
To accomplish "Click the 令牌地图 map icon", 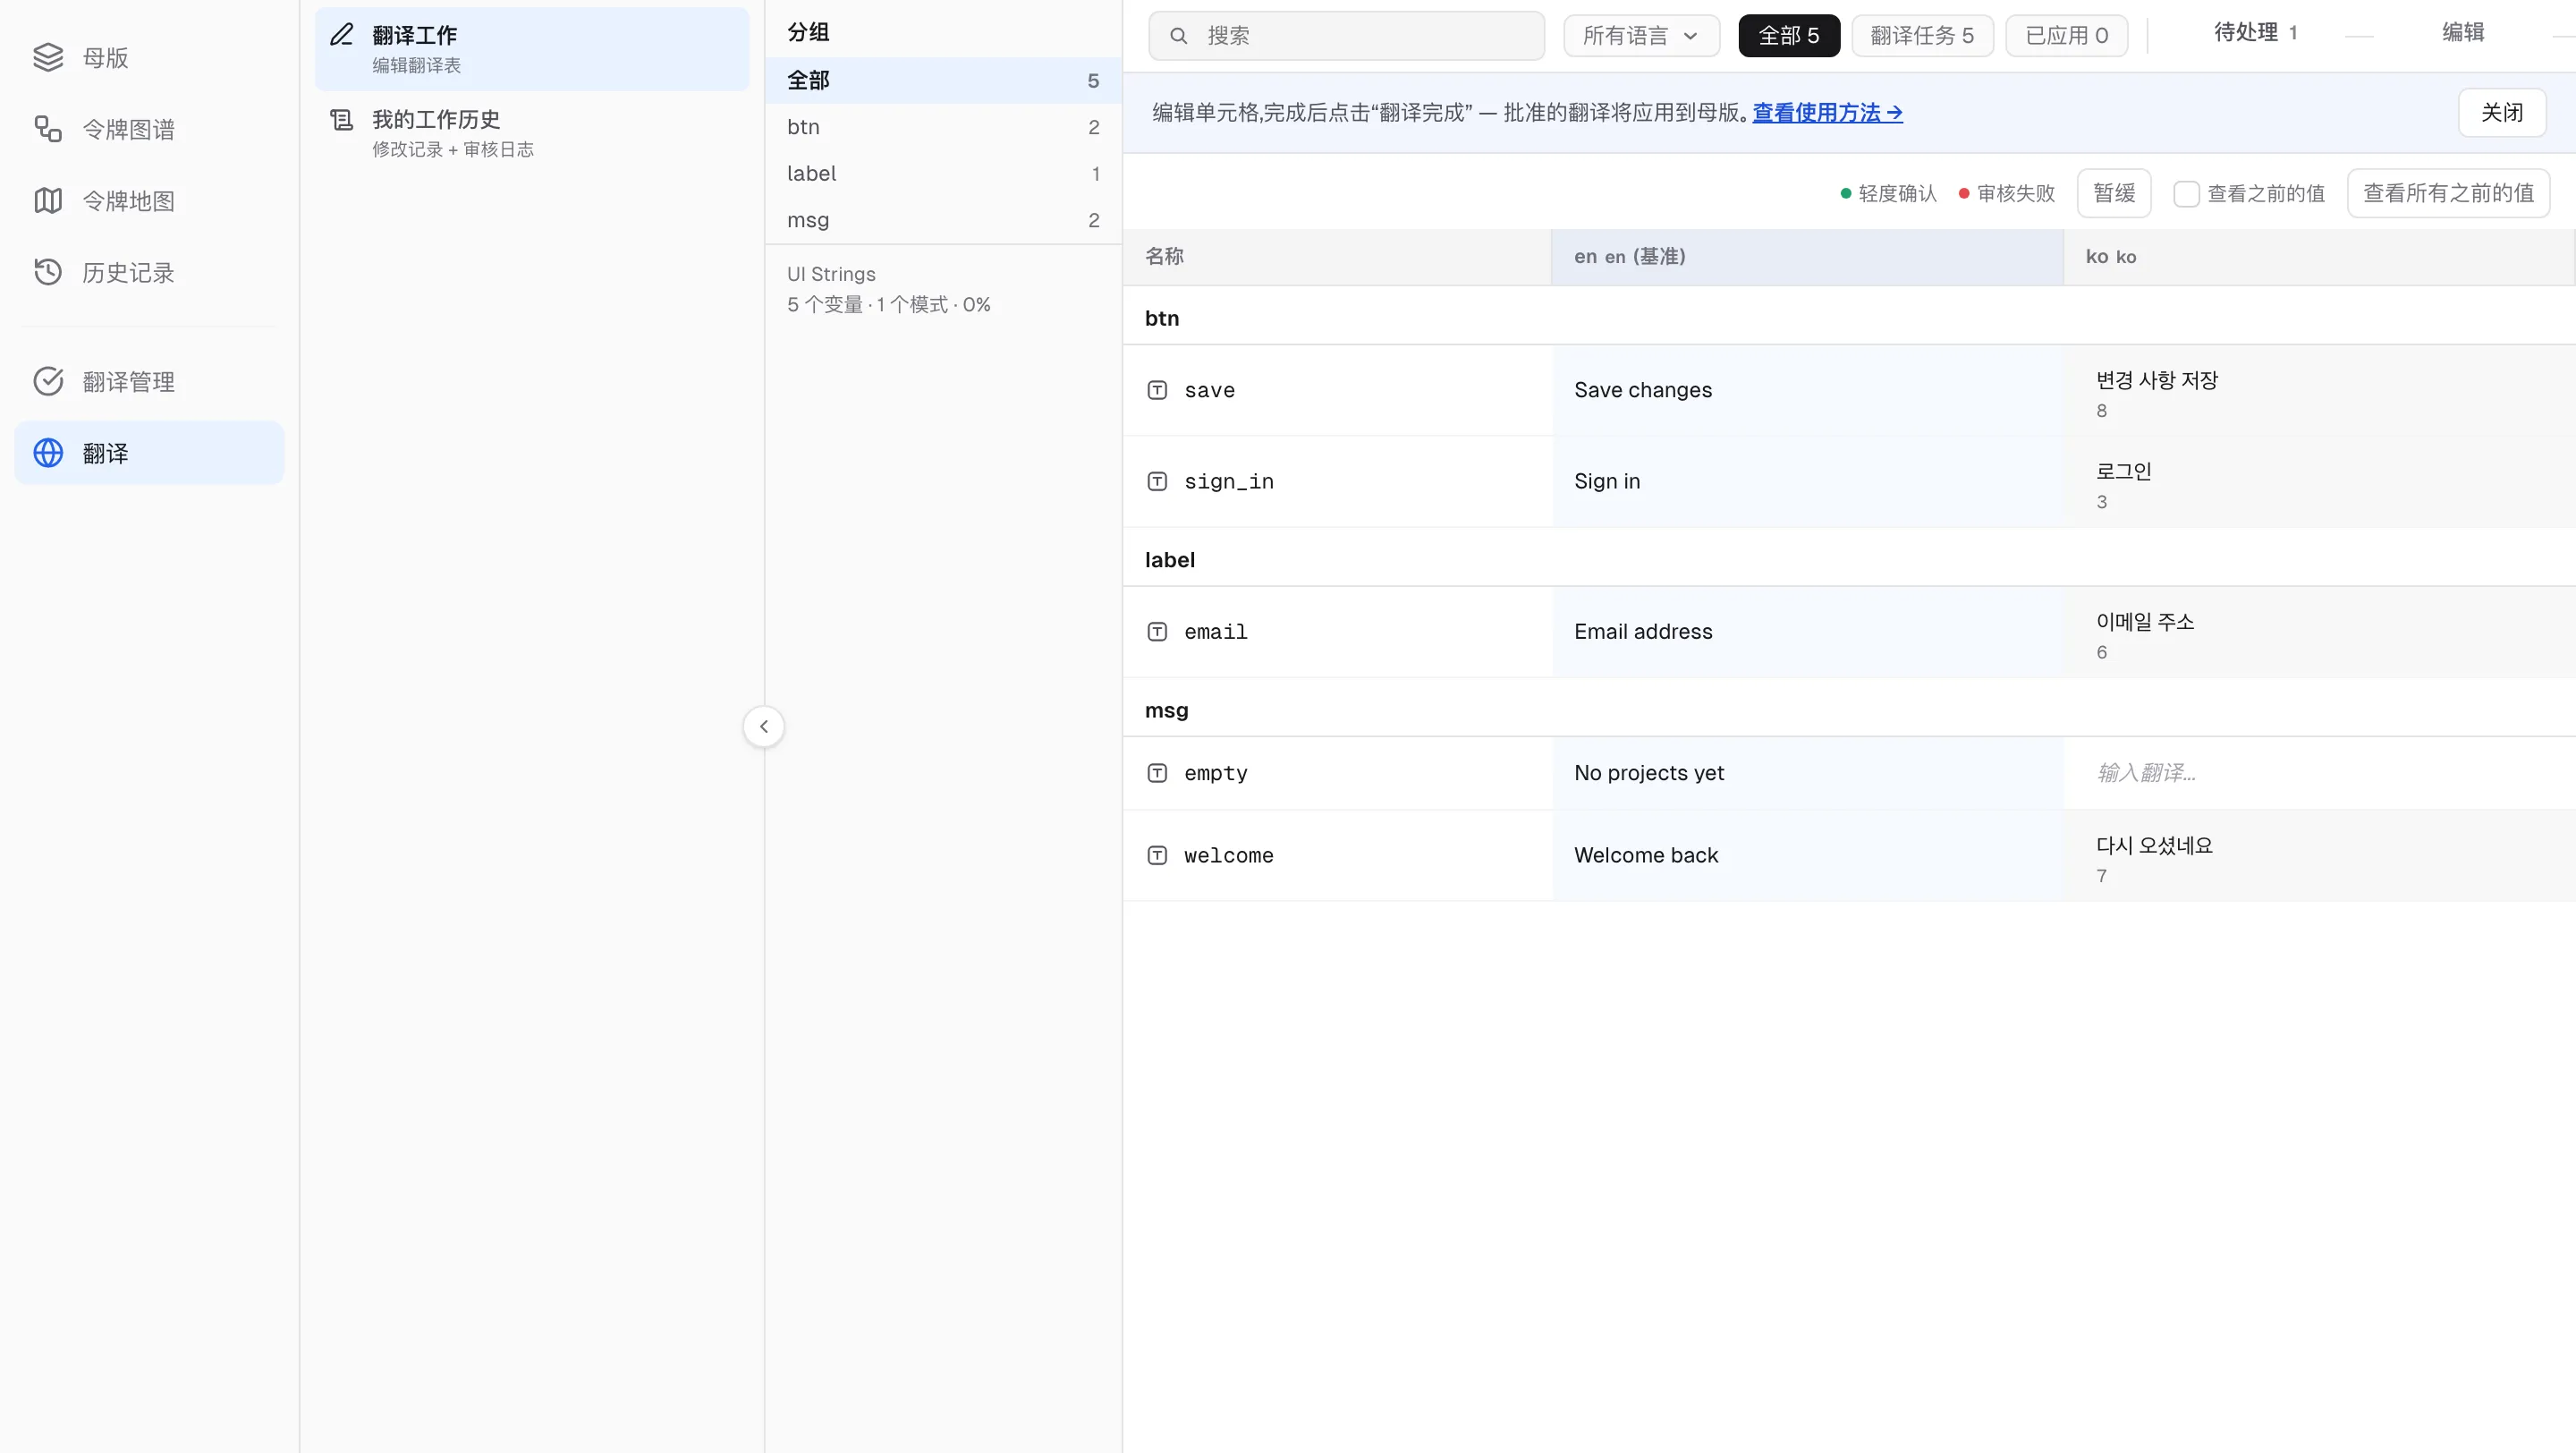I will point(48,201).
